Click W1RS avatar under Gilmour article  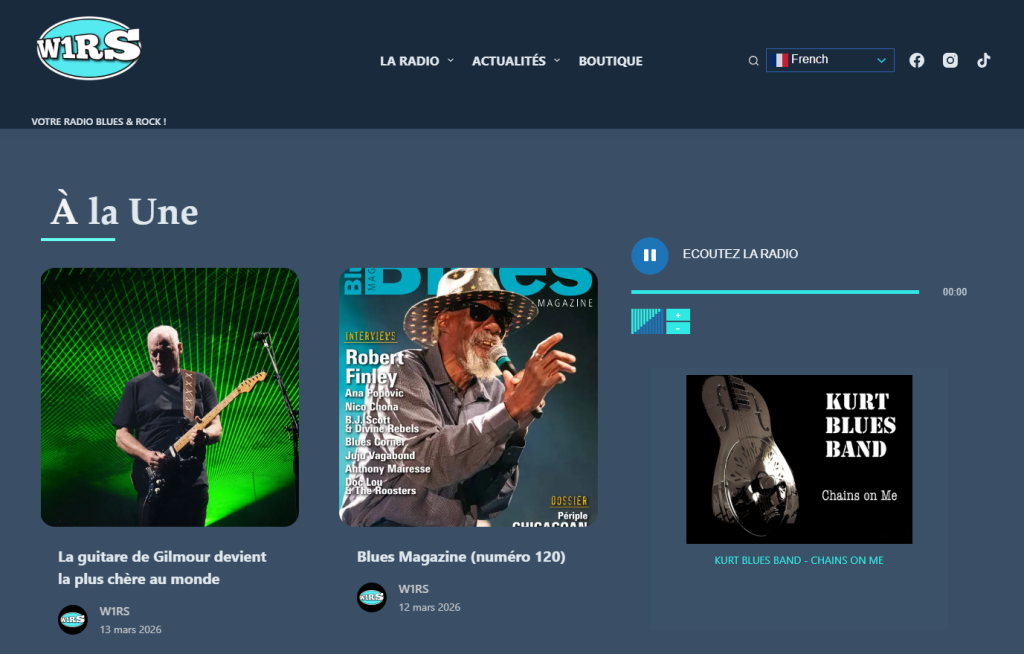point(73,620)
